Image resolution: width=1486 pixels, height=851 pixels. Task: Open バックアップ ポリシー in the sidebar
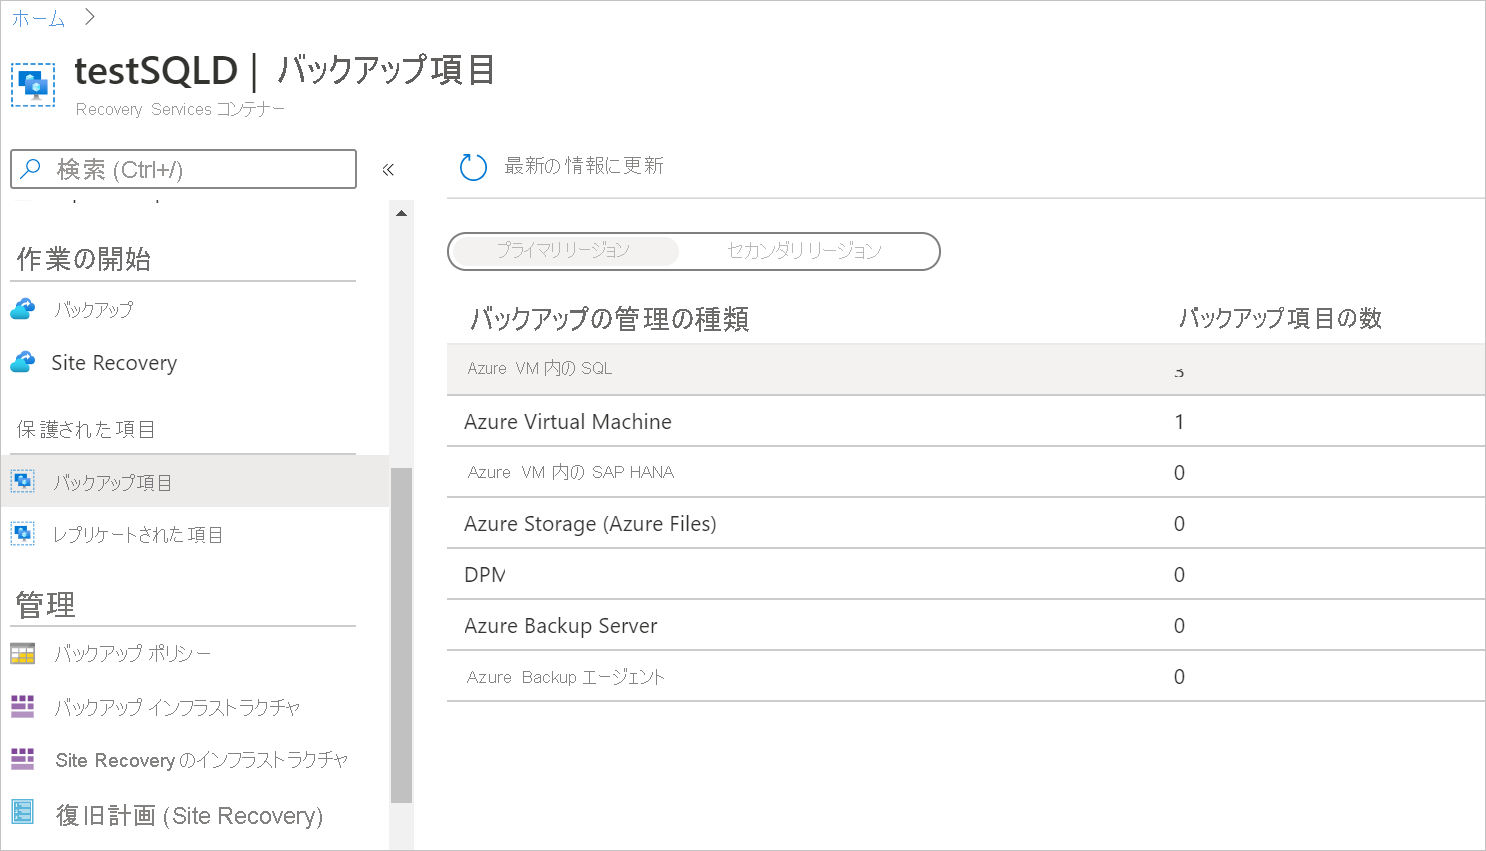coord(132,654)
